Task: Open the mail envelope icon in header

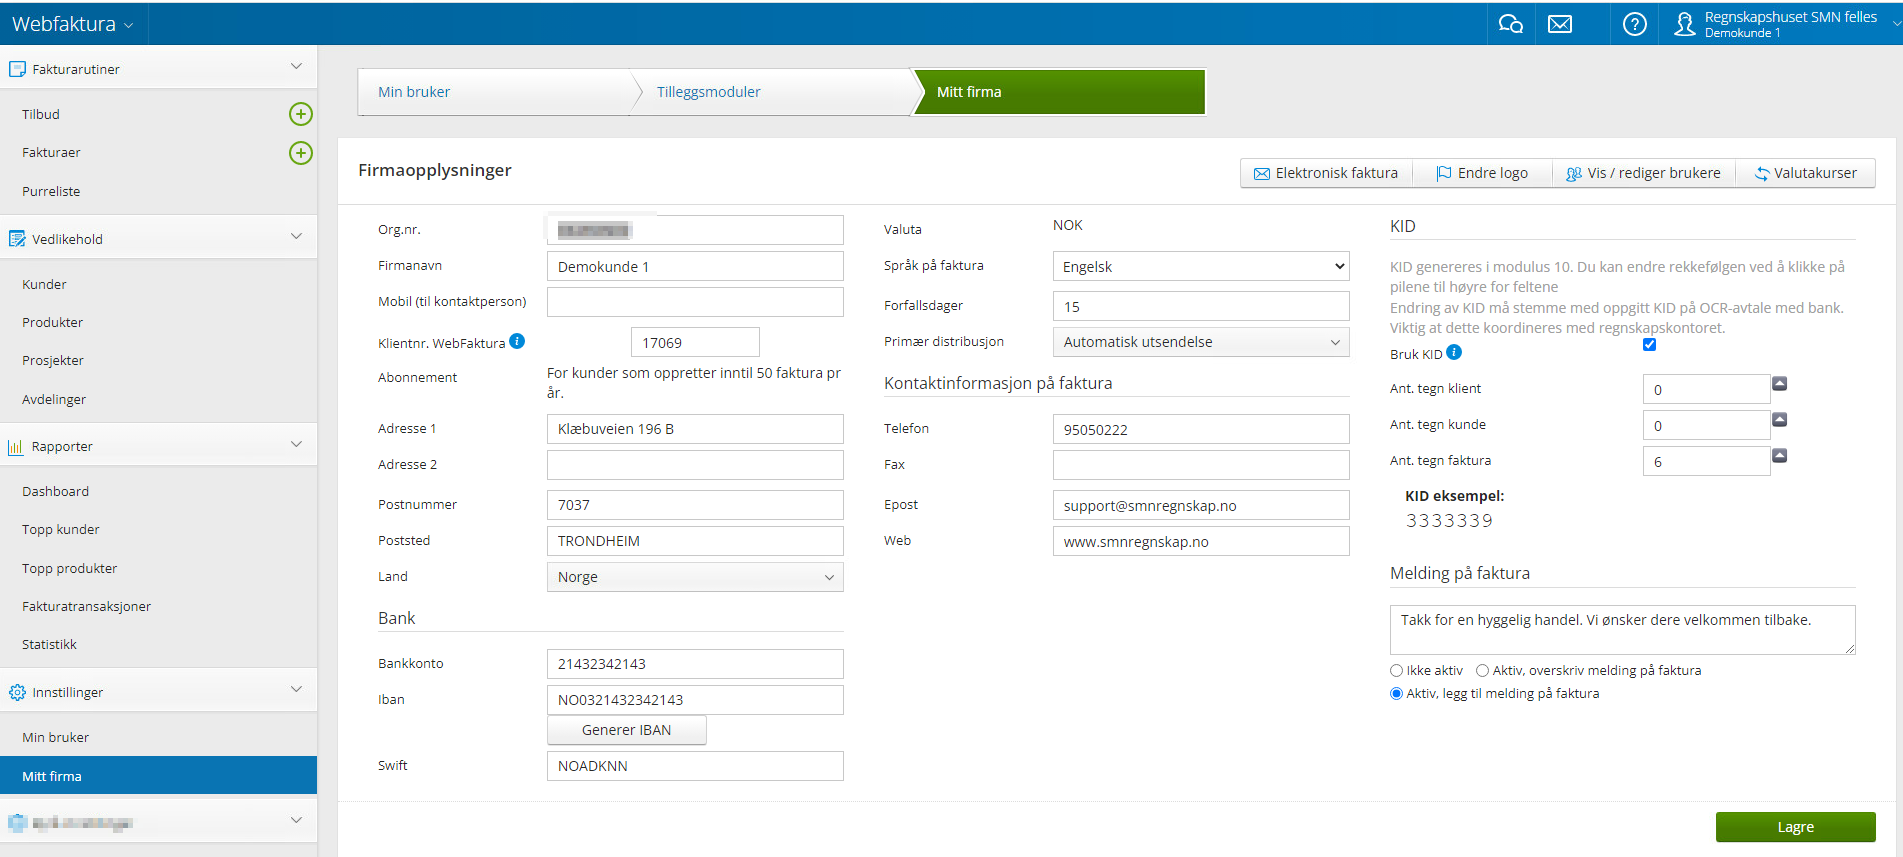Action: click(x=1560, y=24)
